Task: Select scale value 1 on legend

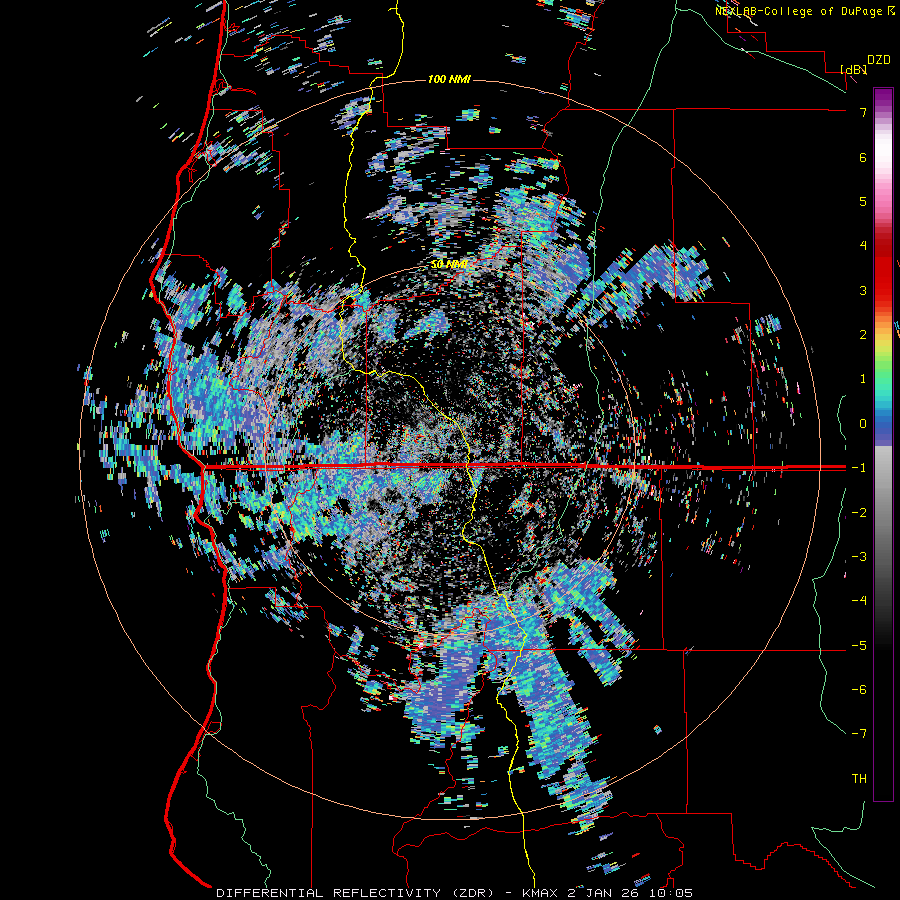Action: [863, 379]
